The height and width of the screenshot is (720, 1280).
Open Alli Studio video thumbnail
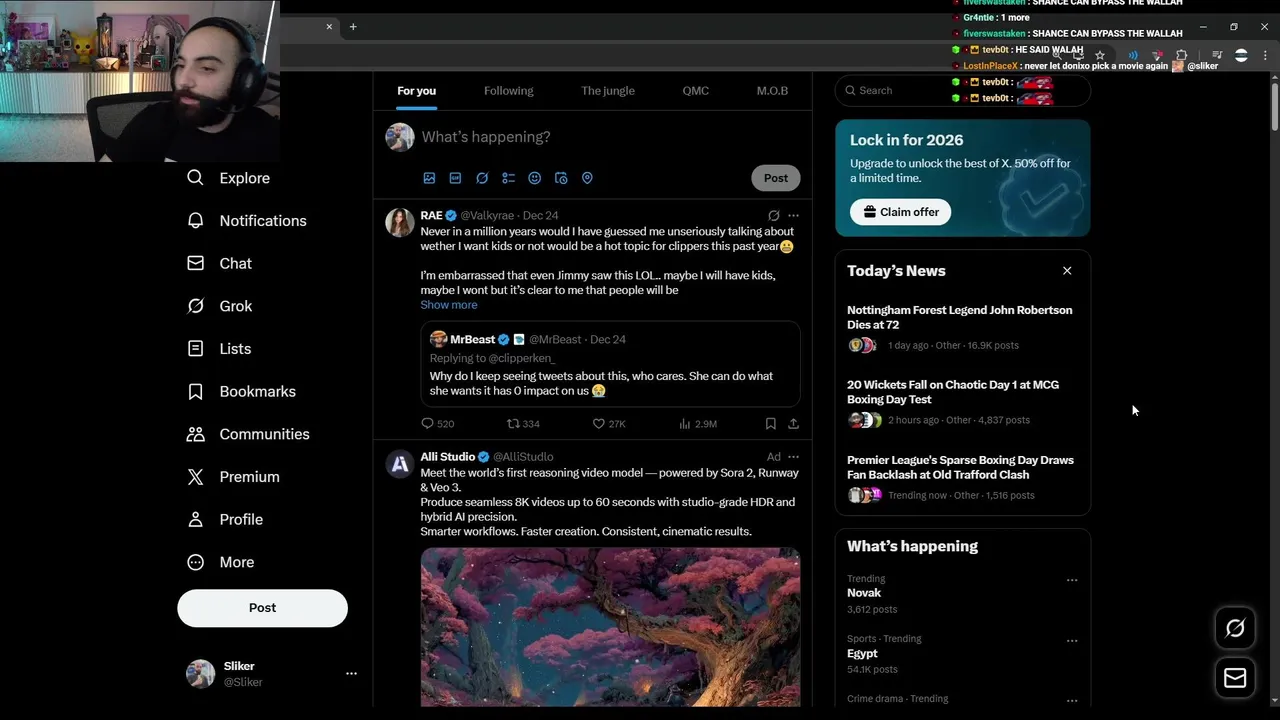click(610, 627)
